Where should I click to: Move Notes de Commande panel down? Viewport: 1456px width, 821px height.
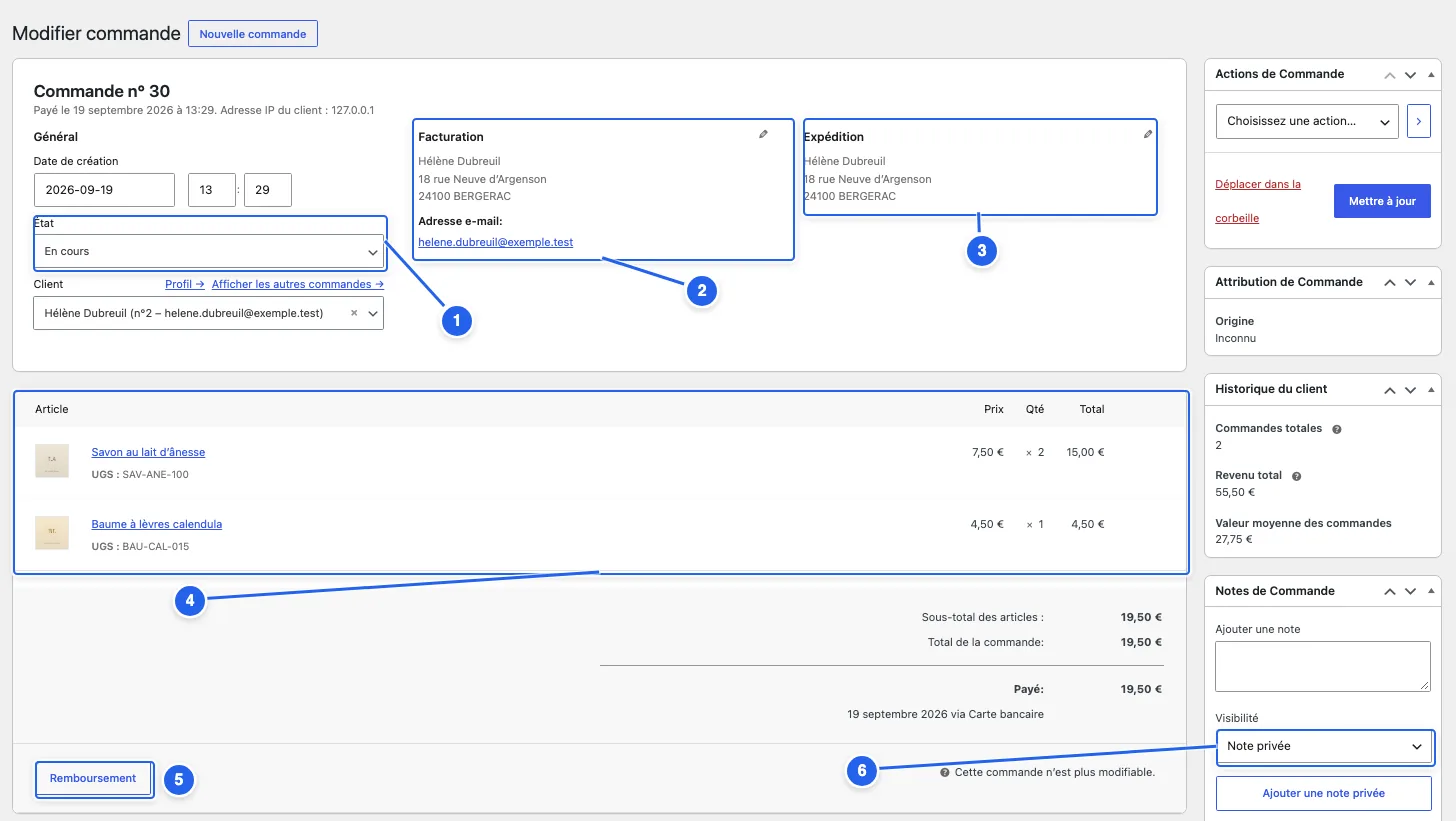pos(1410,592)
